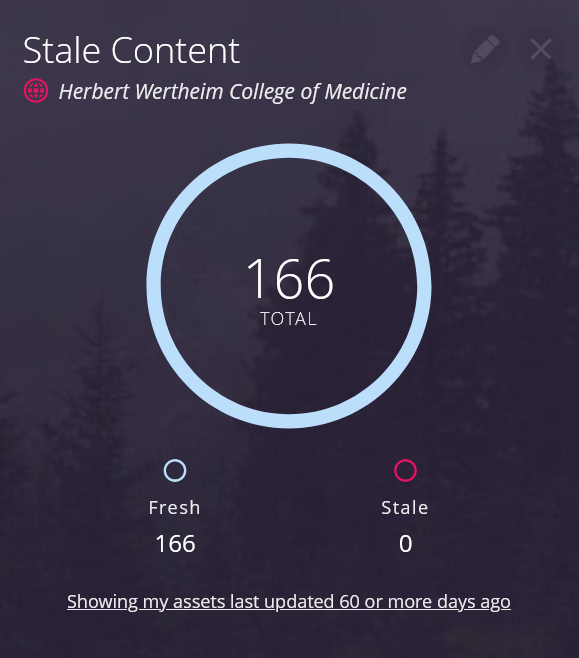Select the Fresh count of 166
The image size is (579, 658).
click(175, 544)
